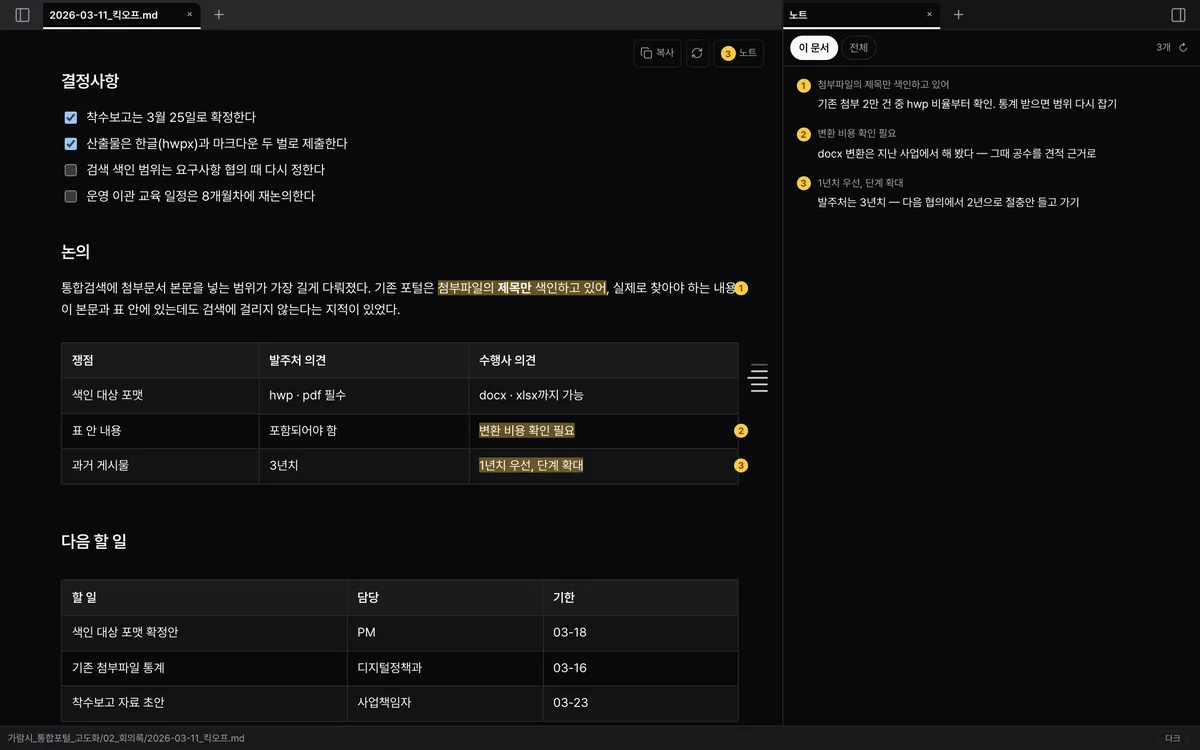Check 운영 이관 교육 일정 item
The height and width of the screenshot is (750, 1200).
[71, 196]
